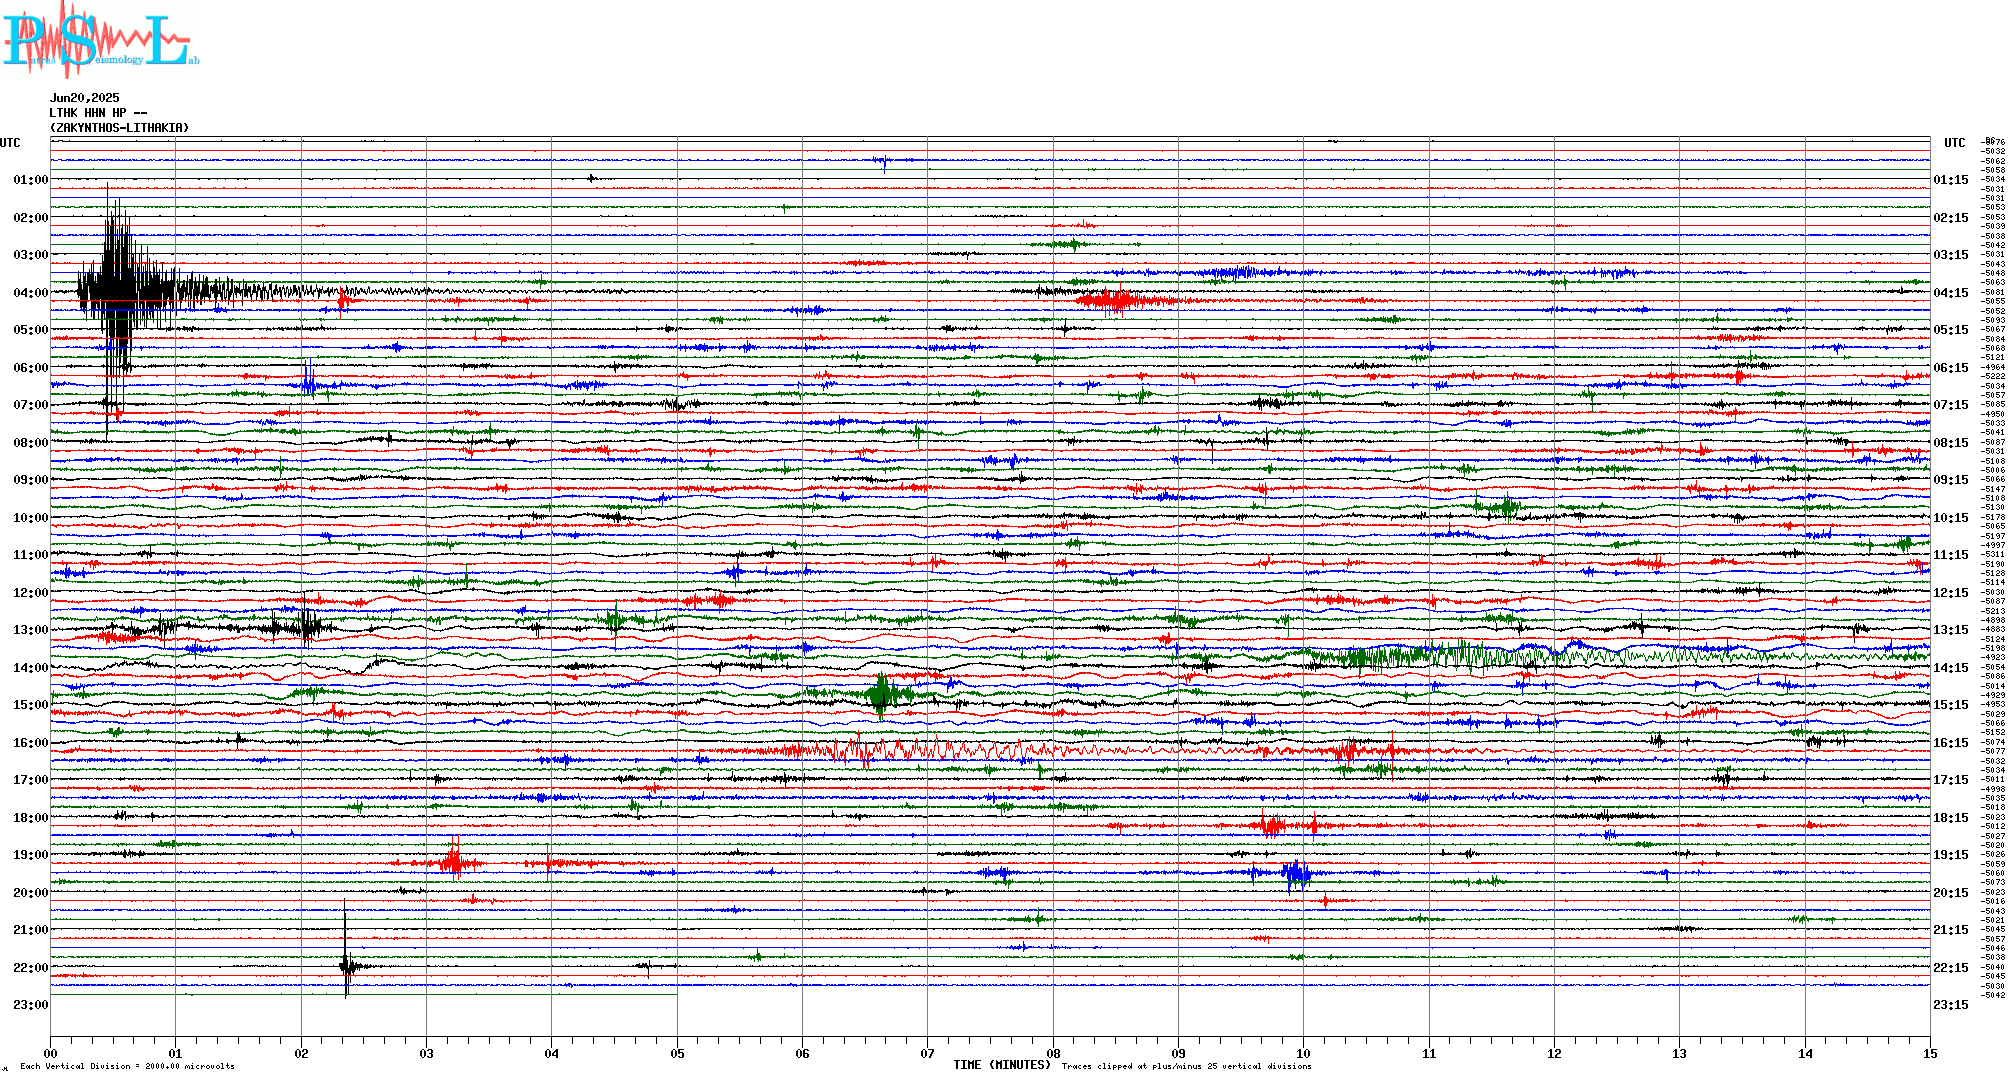Screen dimensions: 2010x1080
Task: Click the 17:15 time label
Action: pos(1951,780)
